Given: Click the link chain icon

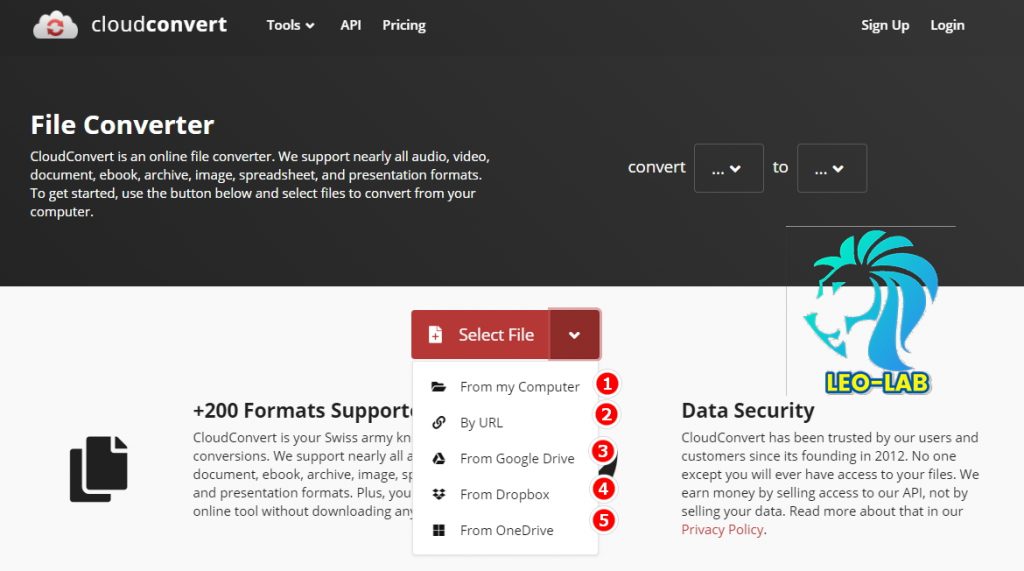Looking at the screenshot, I should [439, 423].
